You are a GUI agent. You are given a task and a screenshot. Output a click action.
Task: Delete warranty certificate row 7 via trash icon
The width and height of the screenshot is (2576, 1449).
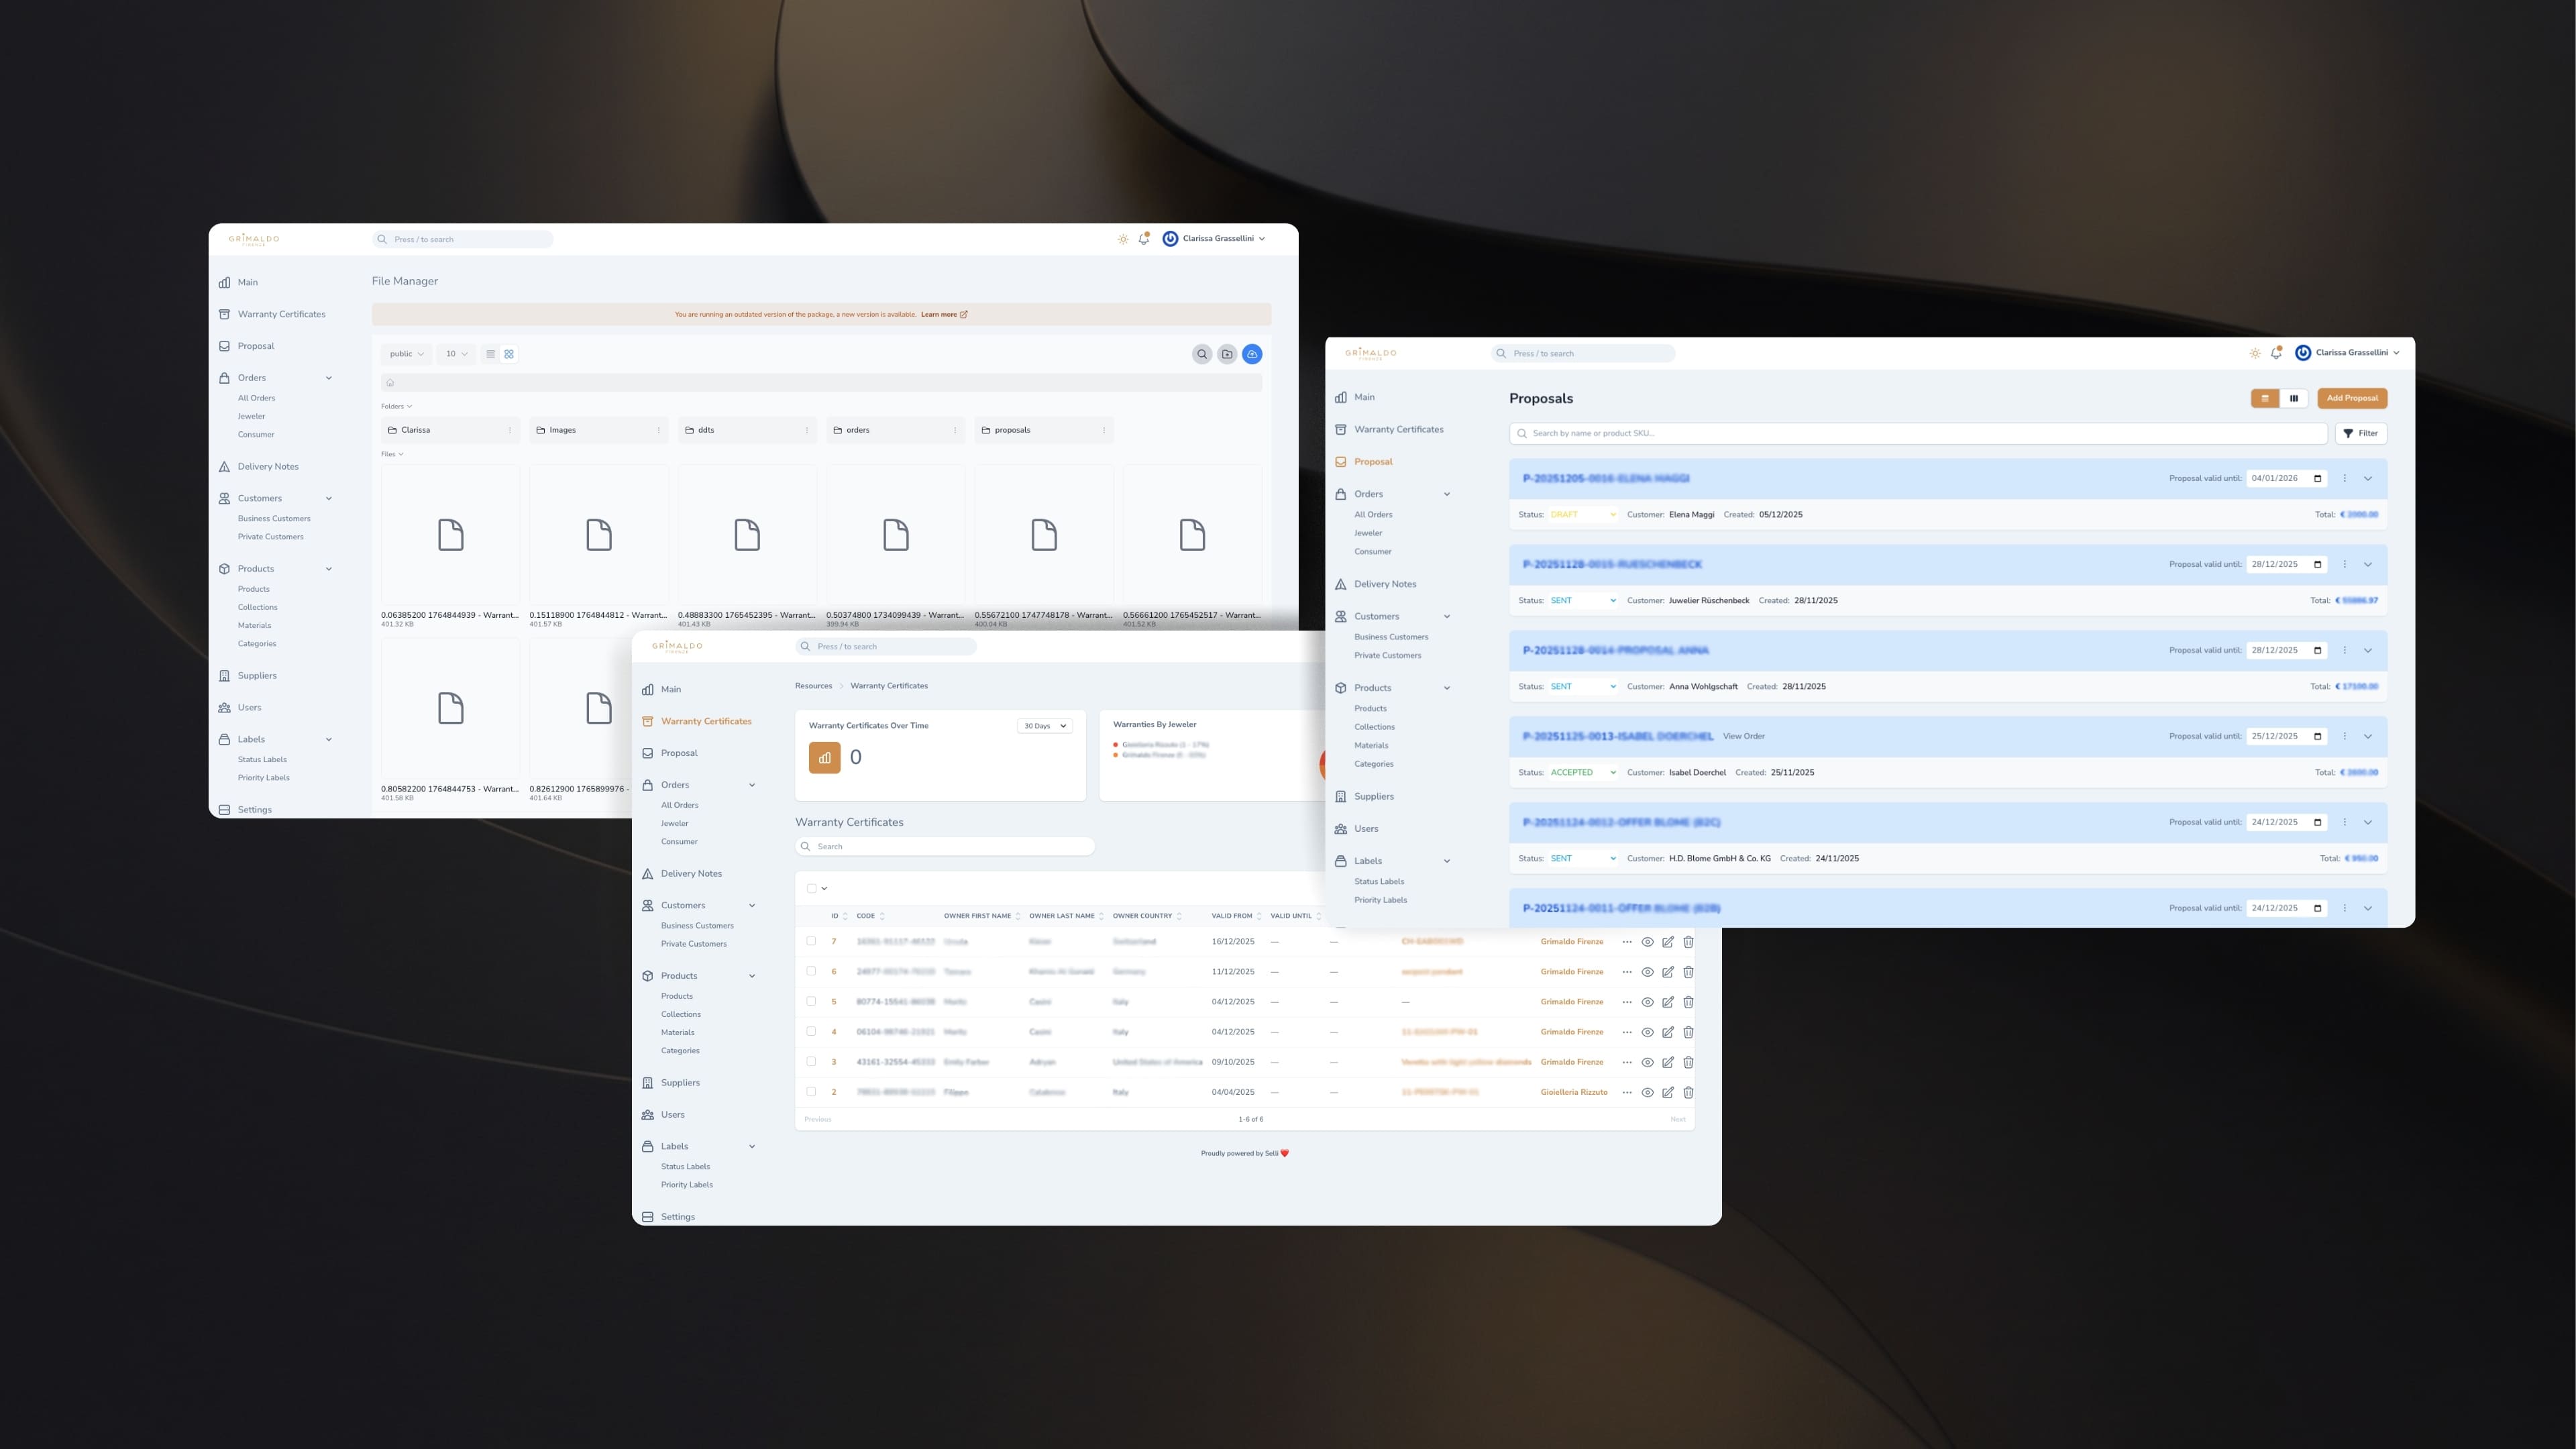pos(1688,942)
